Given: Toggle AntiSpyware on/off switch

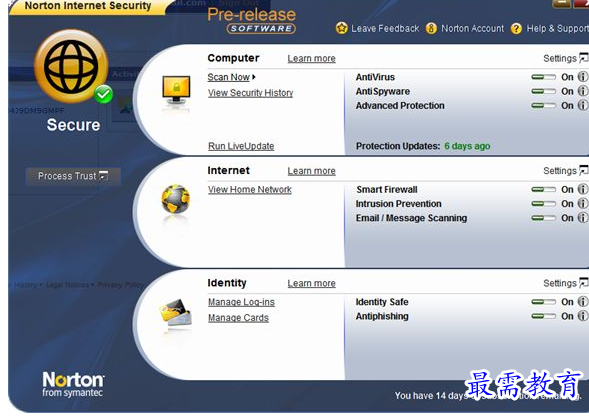Looking at the screenshot, I should [544, 91].
